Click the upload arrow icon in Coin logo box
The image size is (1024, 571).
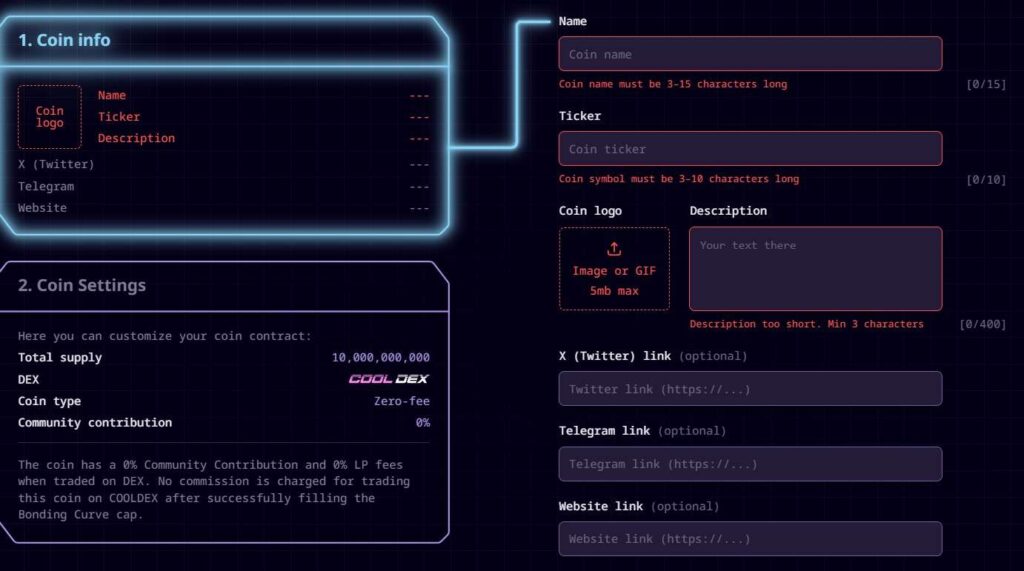(614, 249)
